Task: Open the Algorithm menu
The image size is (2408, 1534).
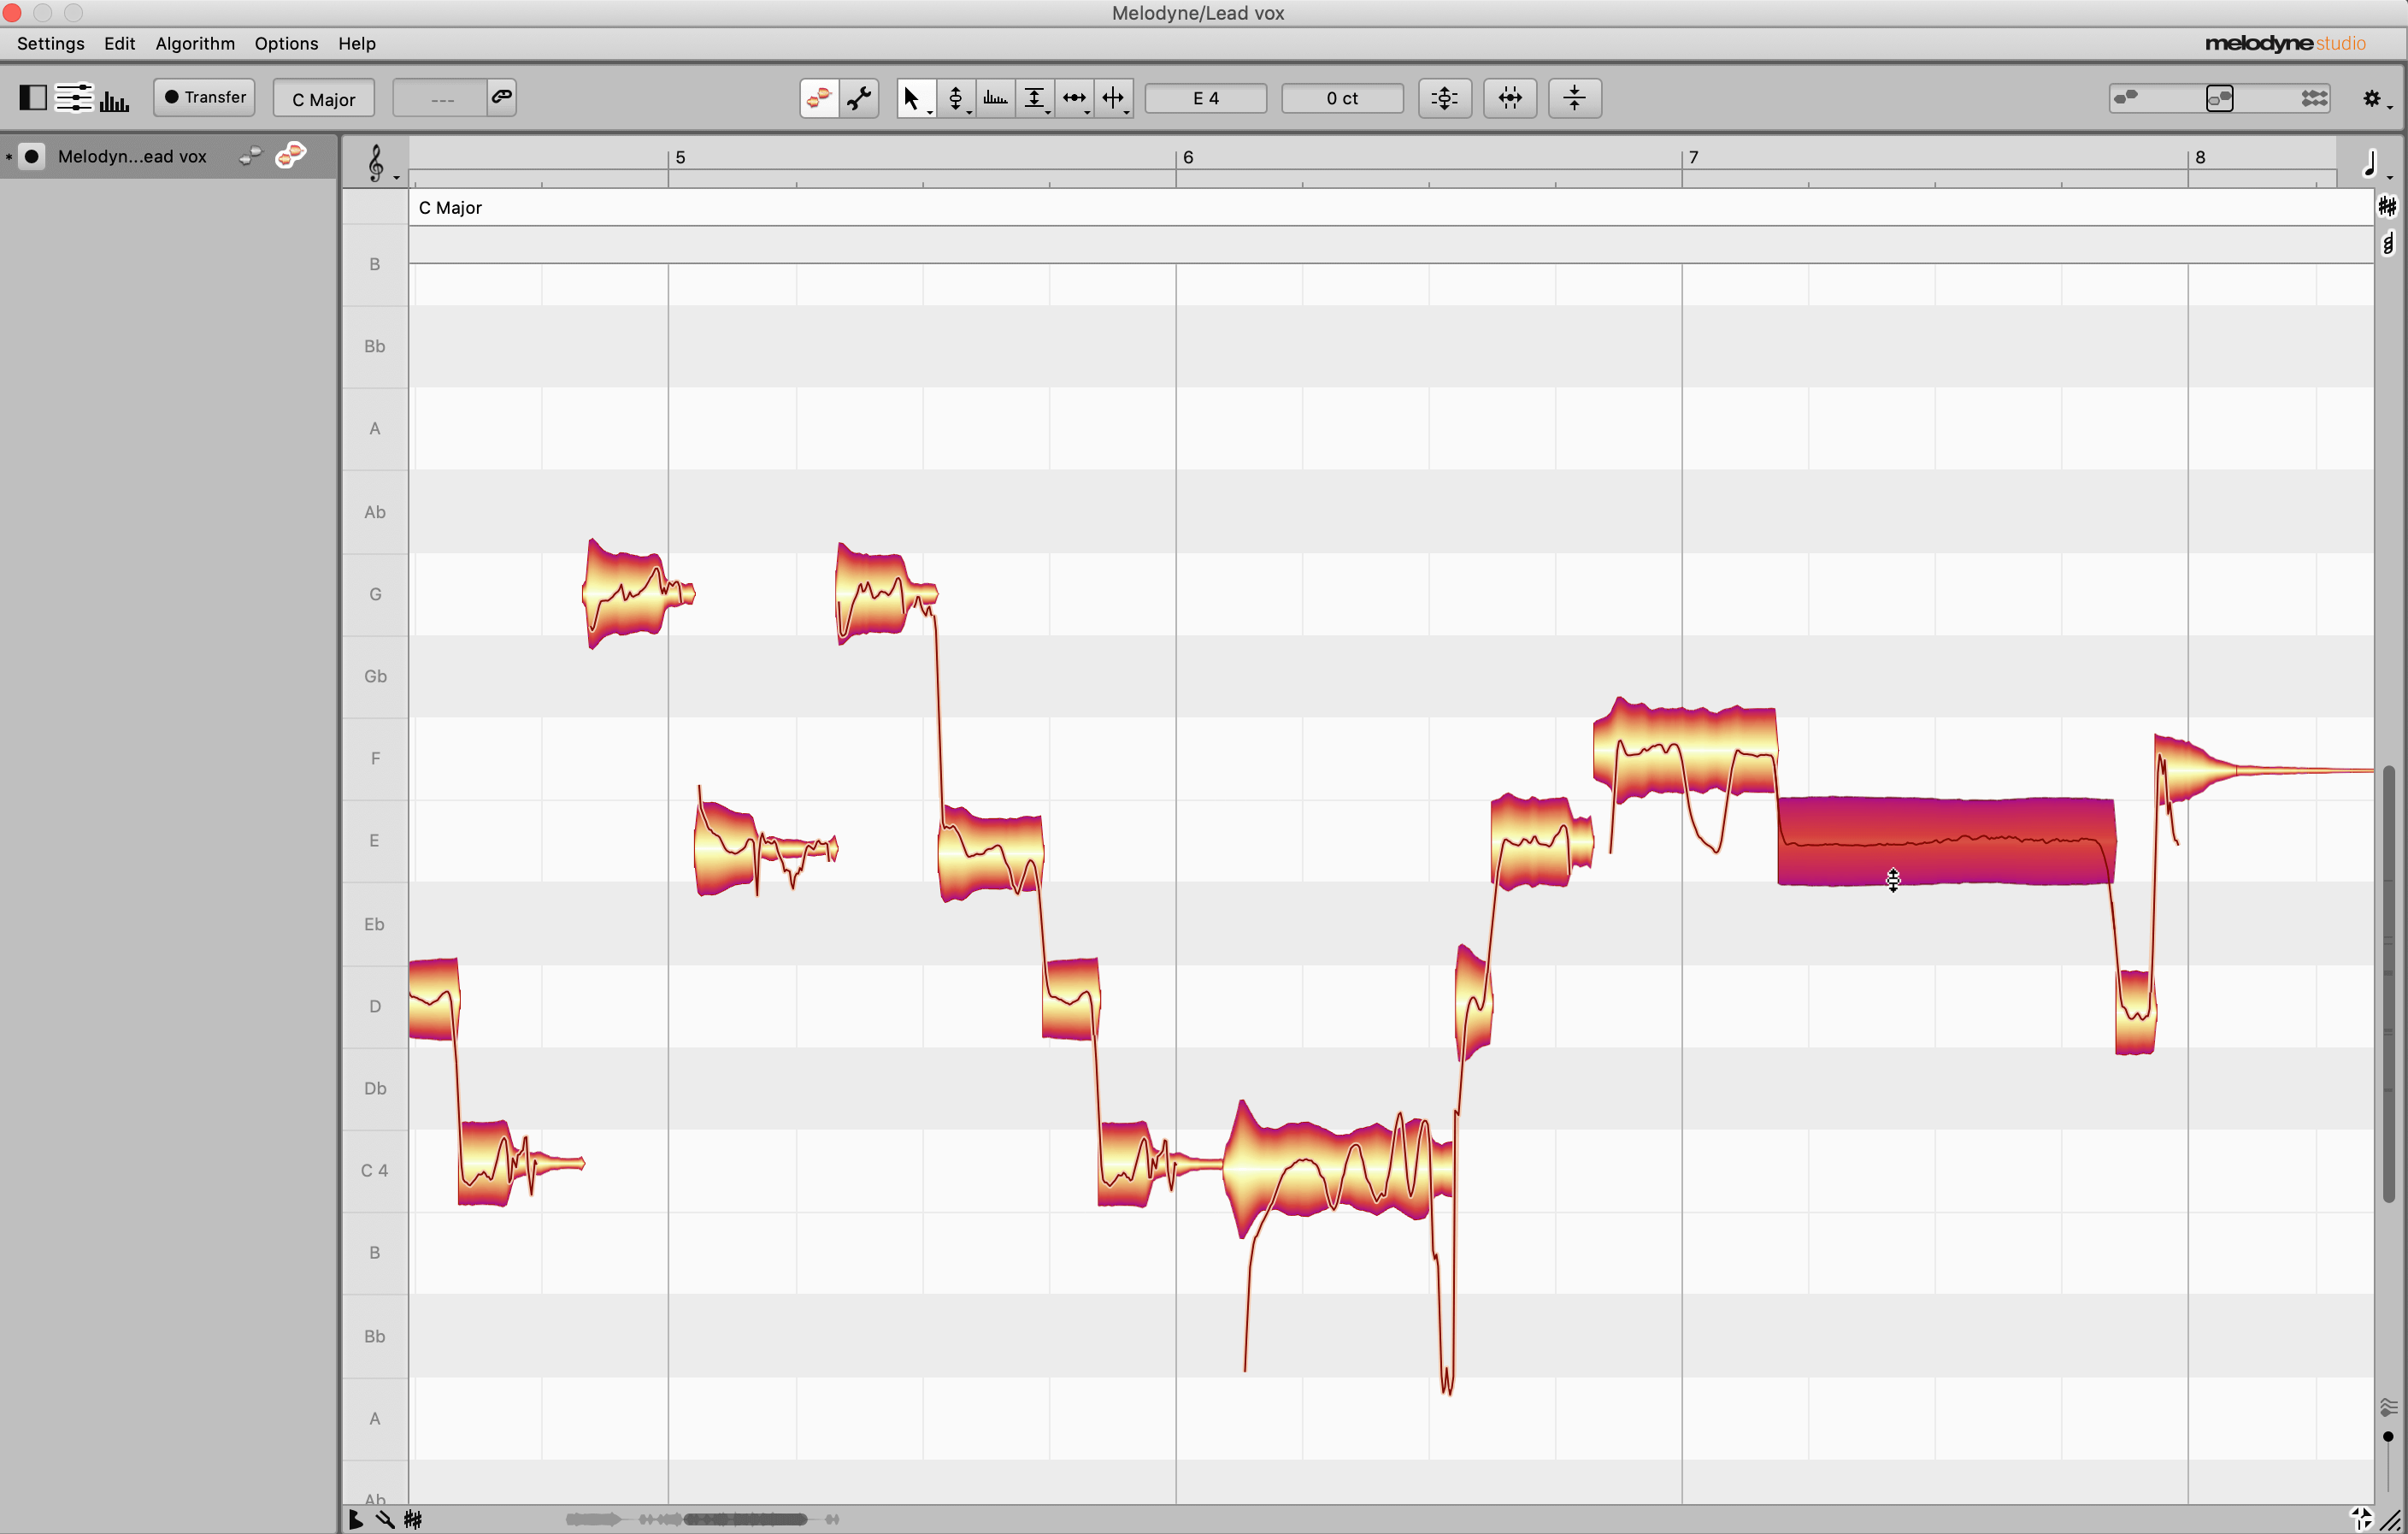Action: (194, 43)
